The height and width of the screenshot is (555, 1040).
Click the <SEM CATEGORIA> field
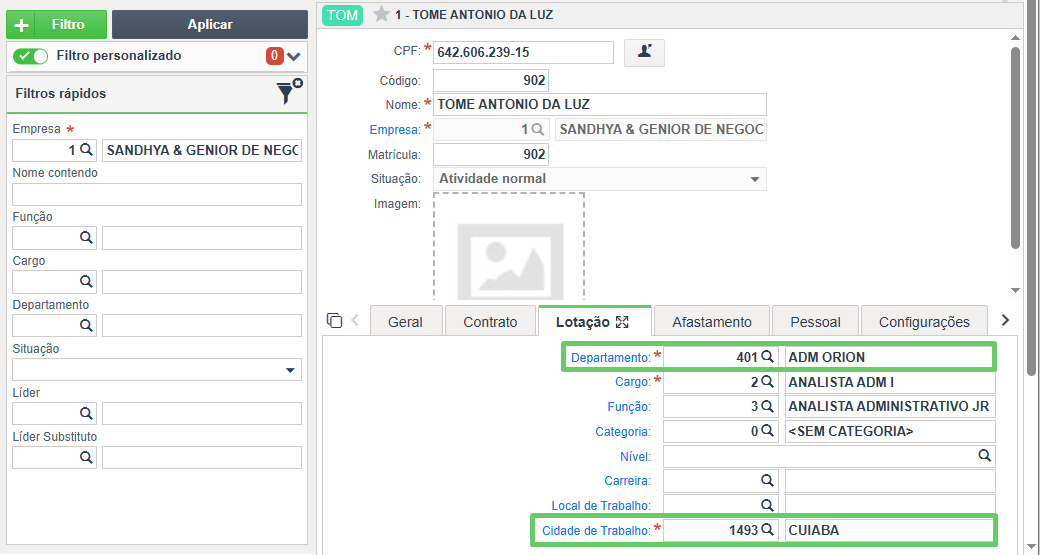click(x=890, y=431)
